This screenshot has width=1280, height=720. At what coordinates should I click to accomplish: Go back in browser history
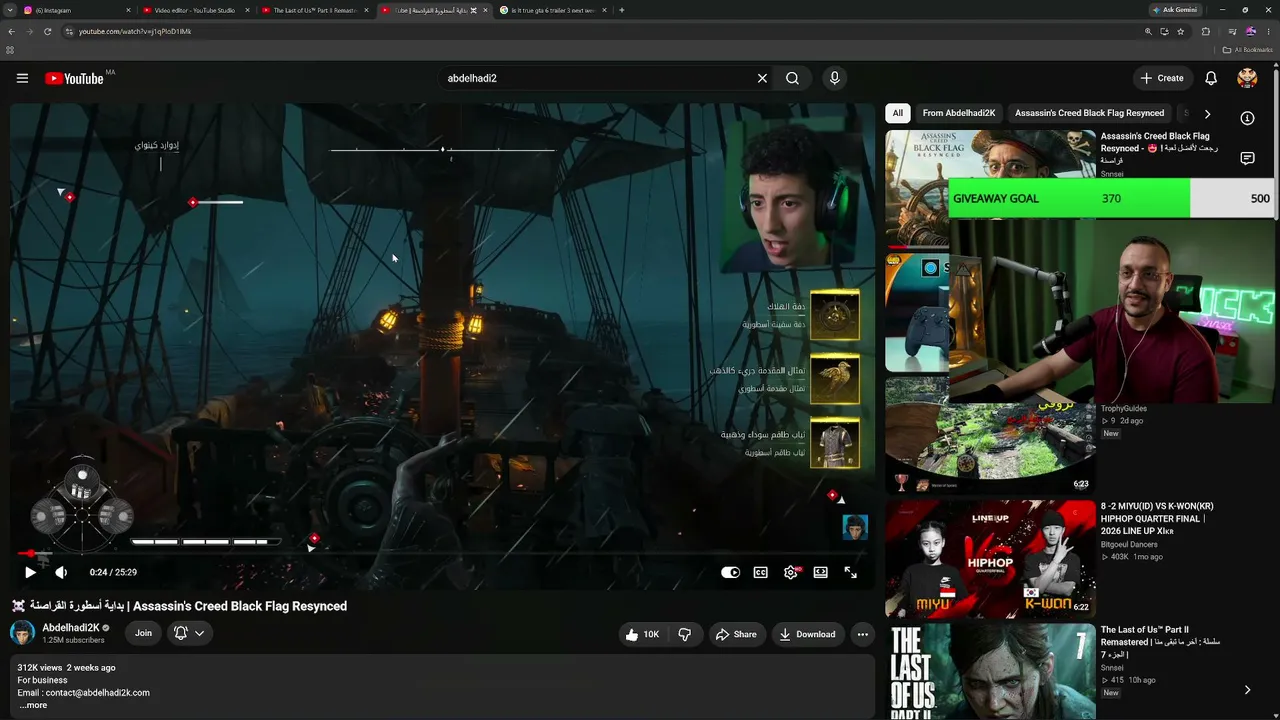pos(11,31)
